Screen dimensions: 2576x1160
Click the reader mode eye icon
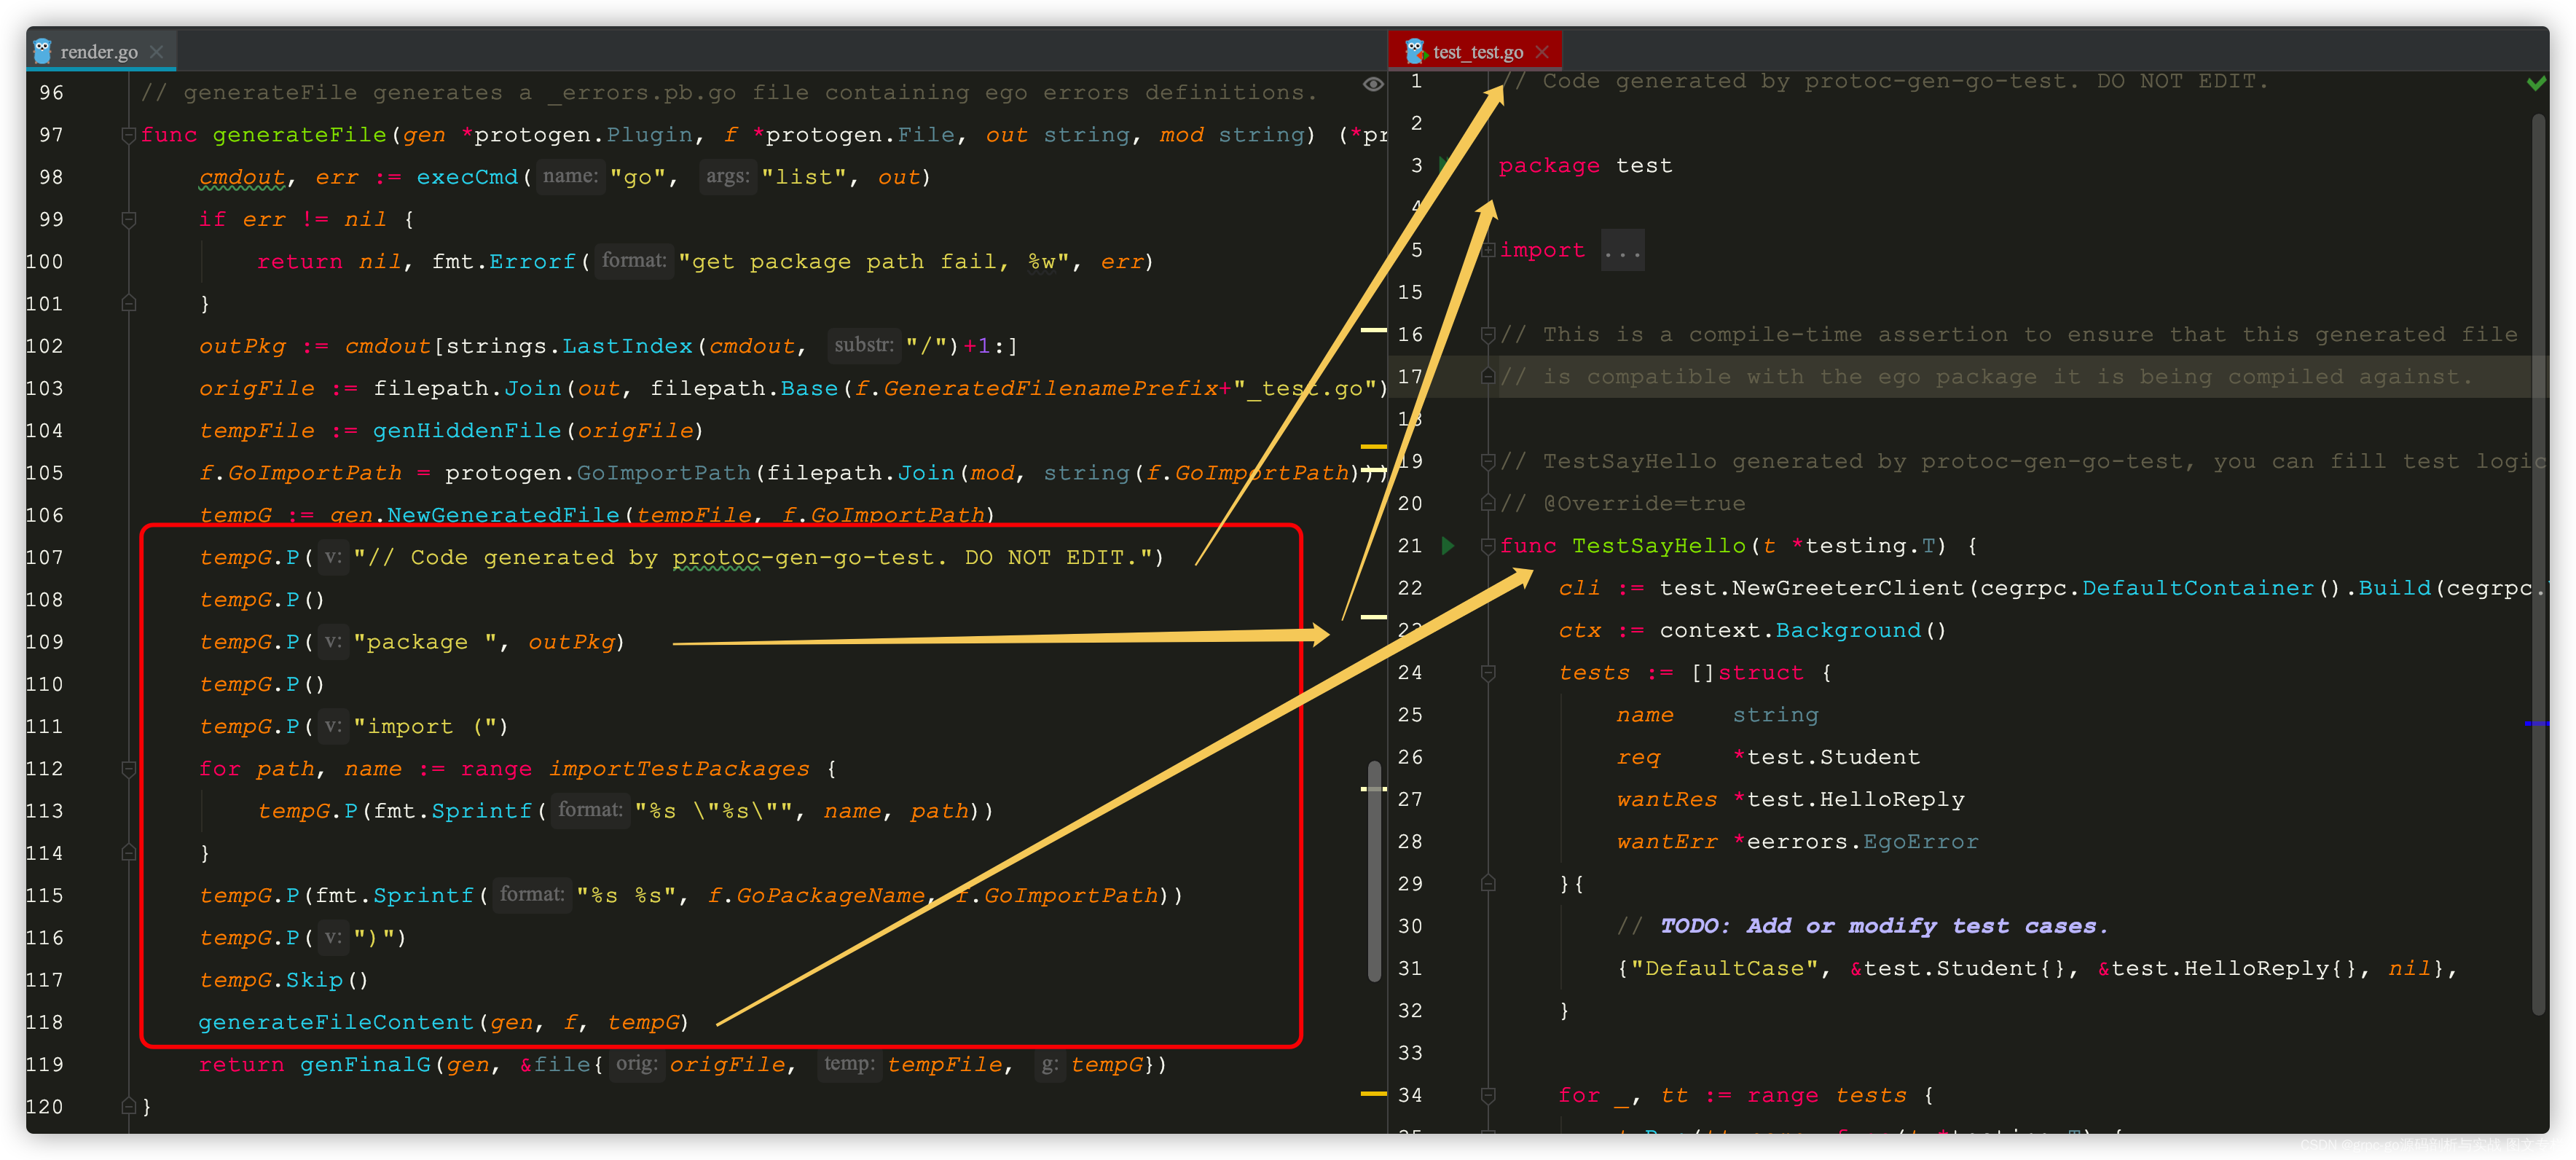1373,84
